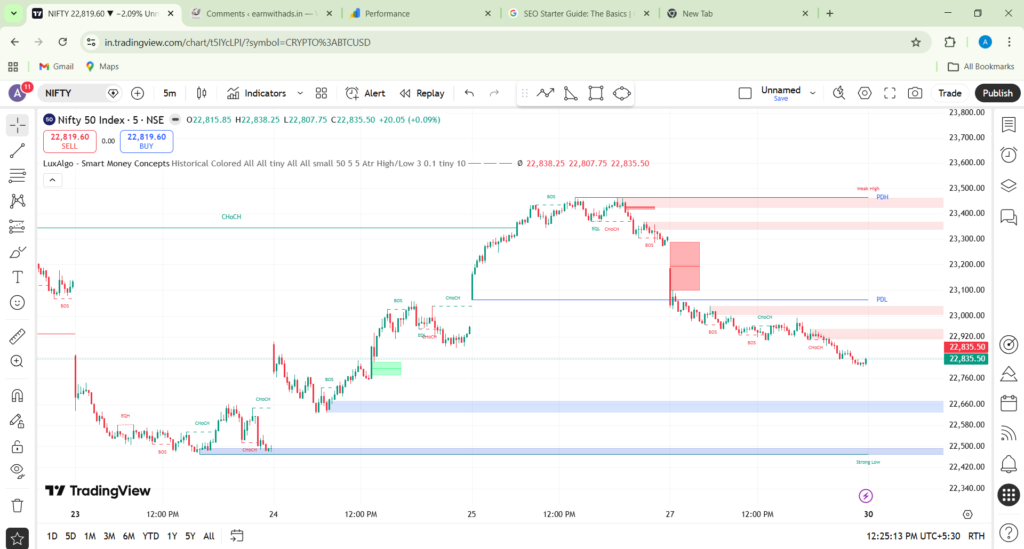Viewport: 1024px width, 549px height.
Task: Open the go to date calendar
Action: pos(237,536)
